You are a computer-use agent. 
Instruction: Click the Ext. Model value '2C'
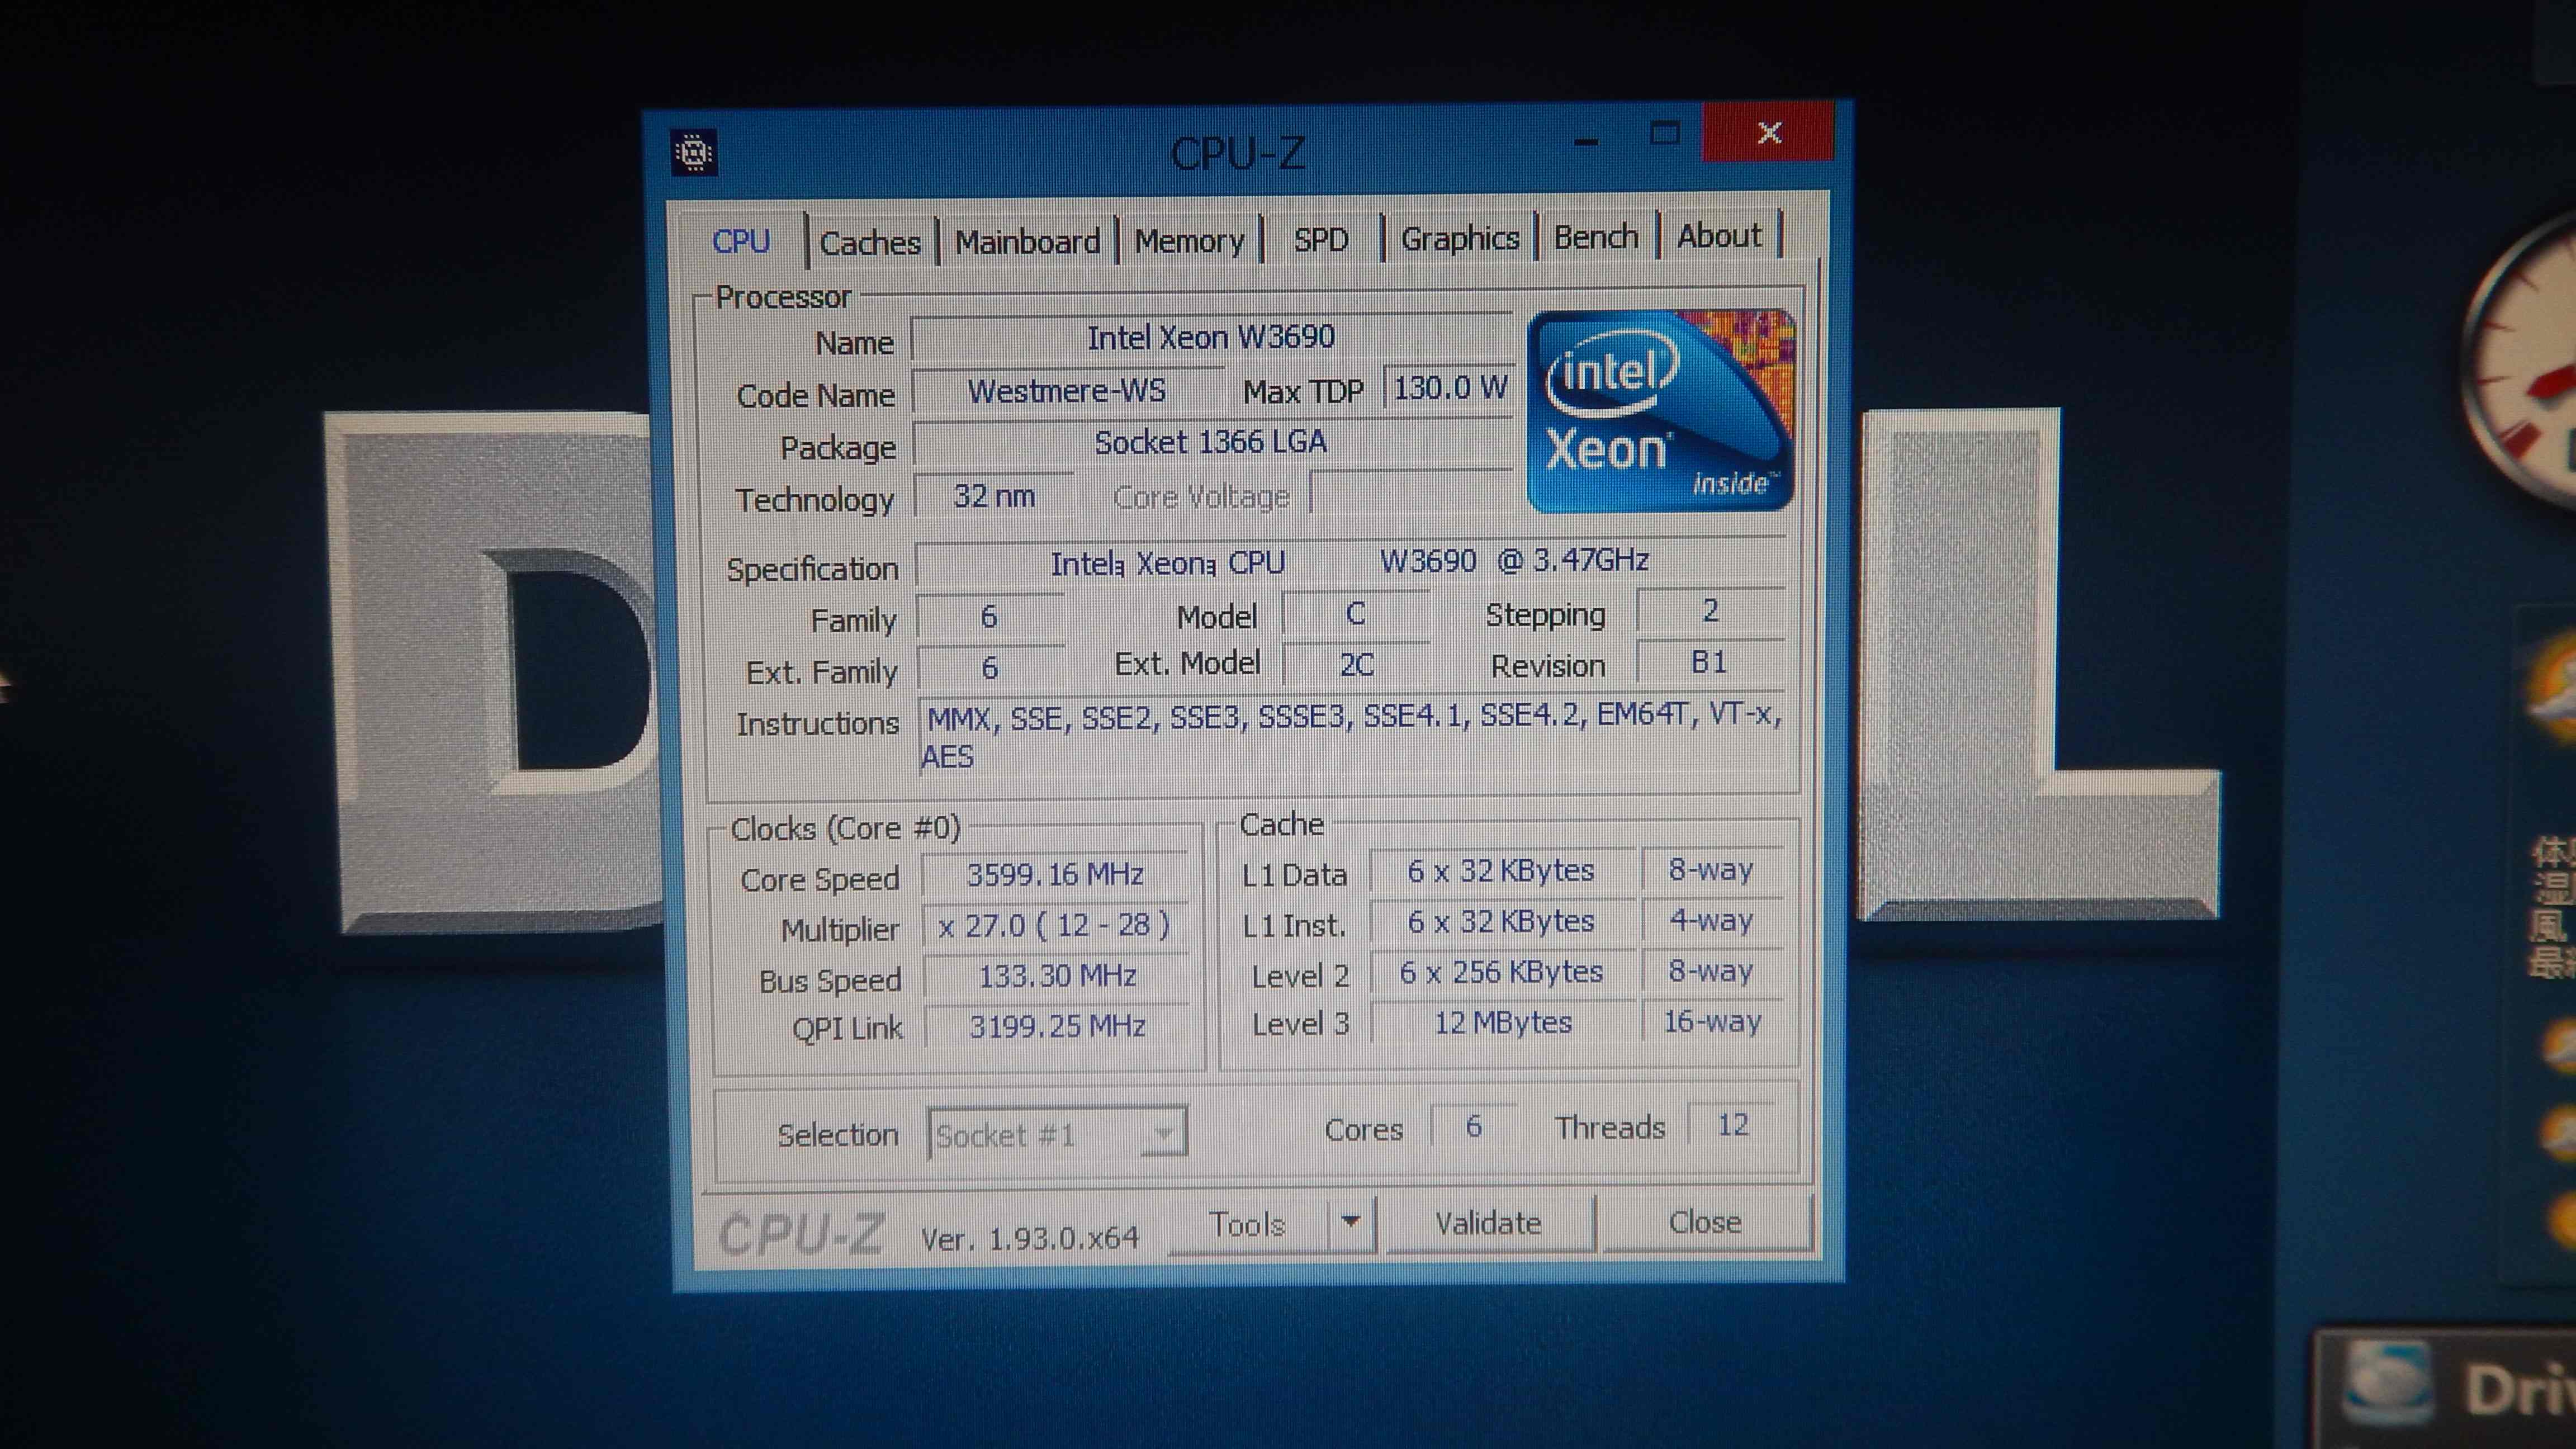(1356, 665)
